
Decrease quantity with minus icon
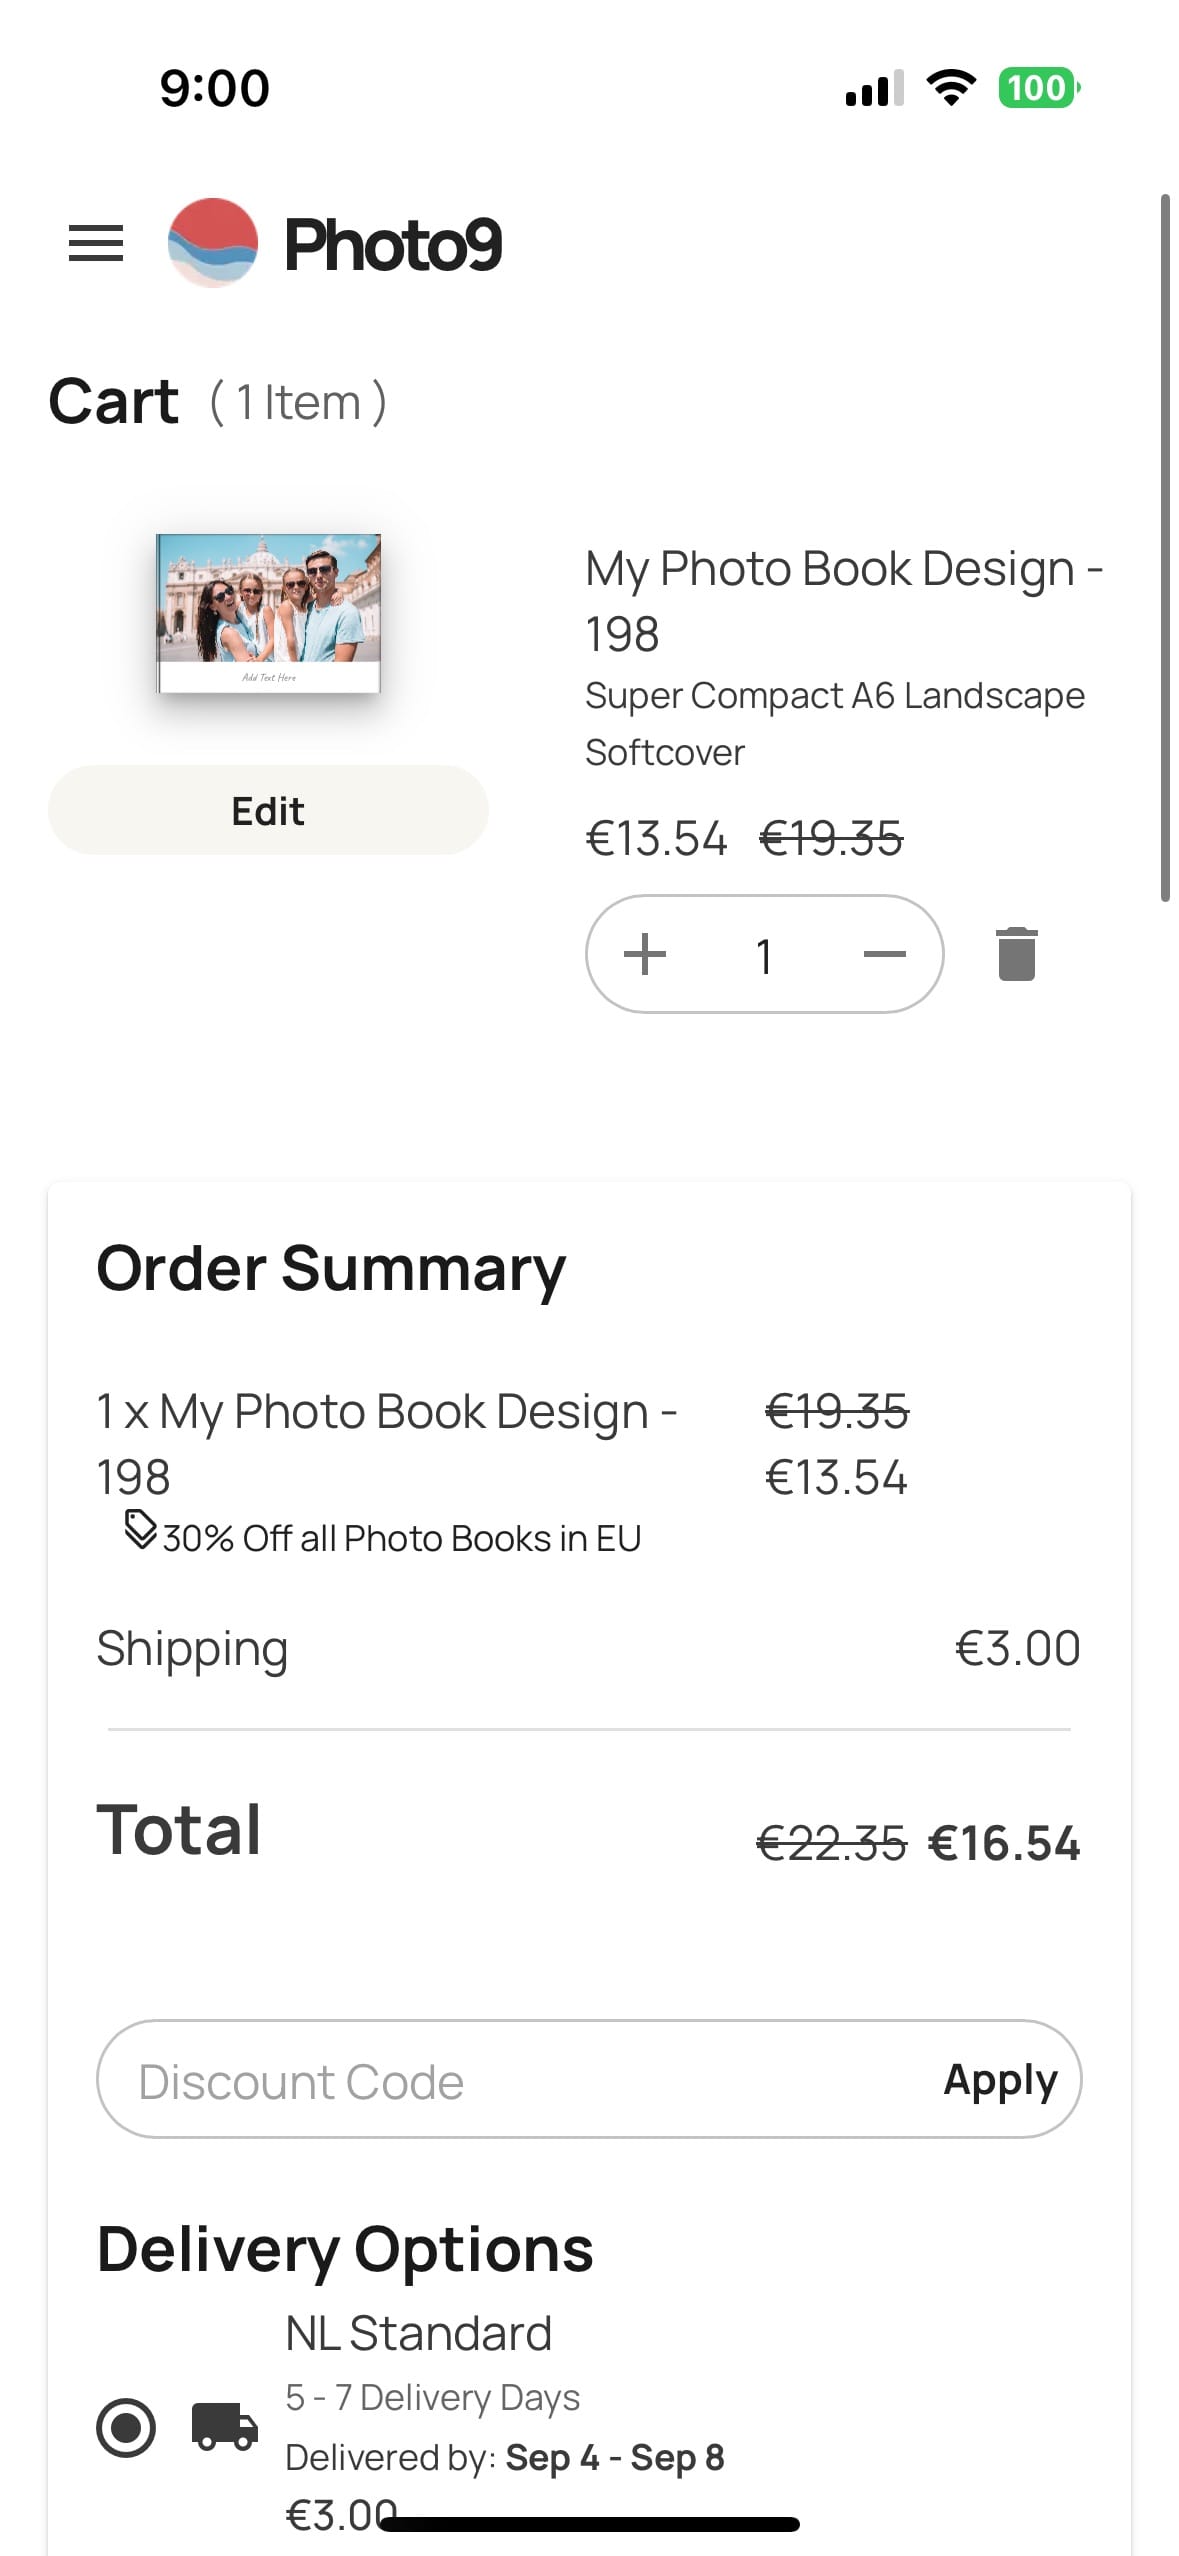point(884,954)
